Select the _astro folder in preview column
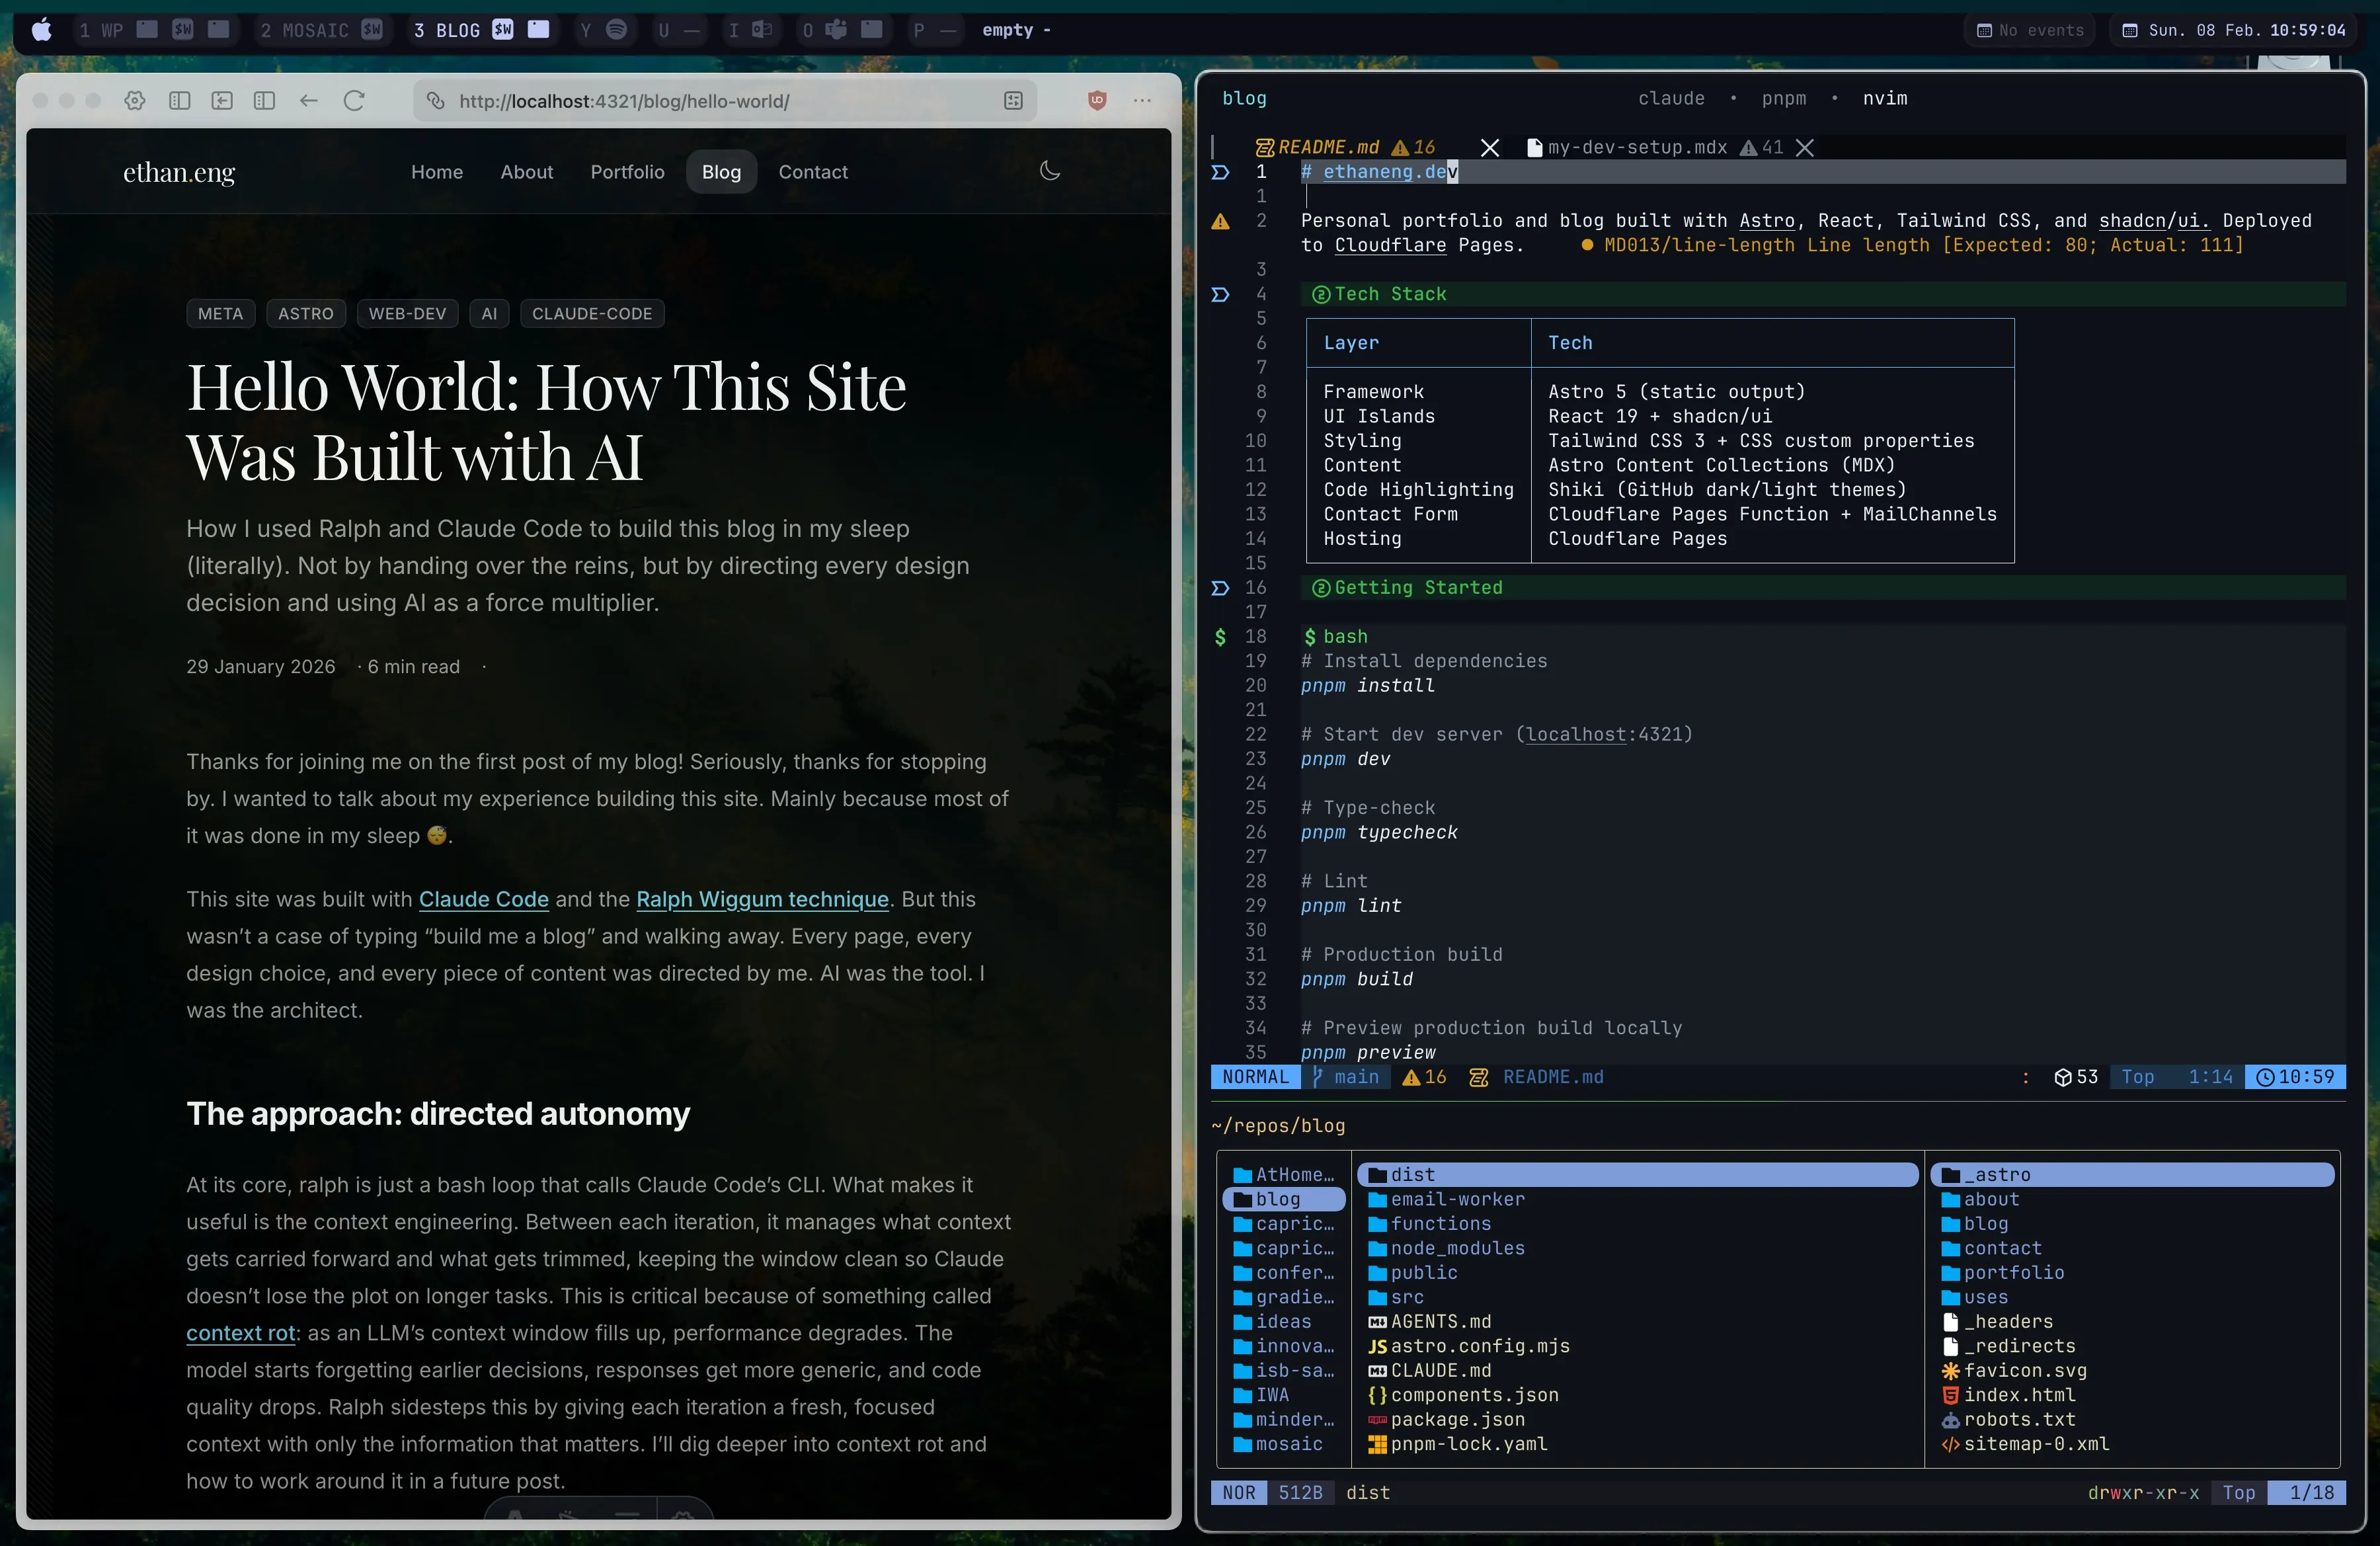 (2132, 1175)
